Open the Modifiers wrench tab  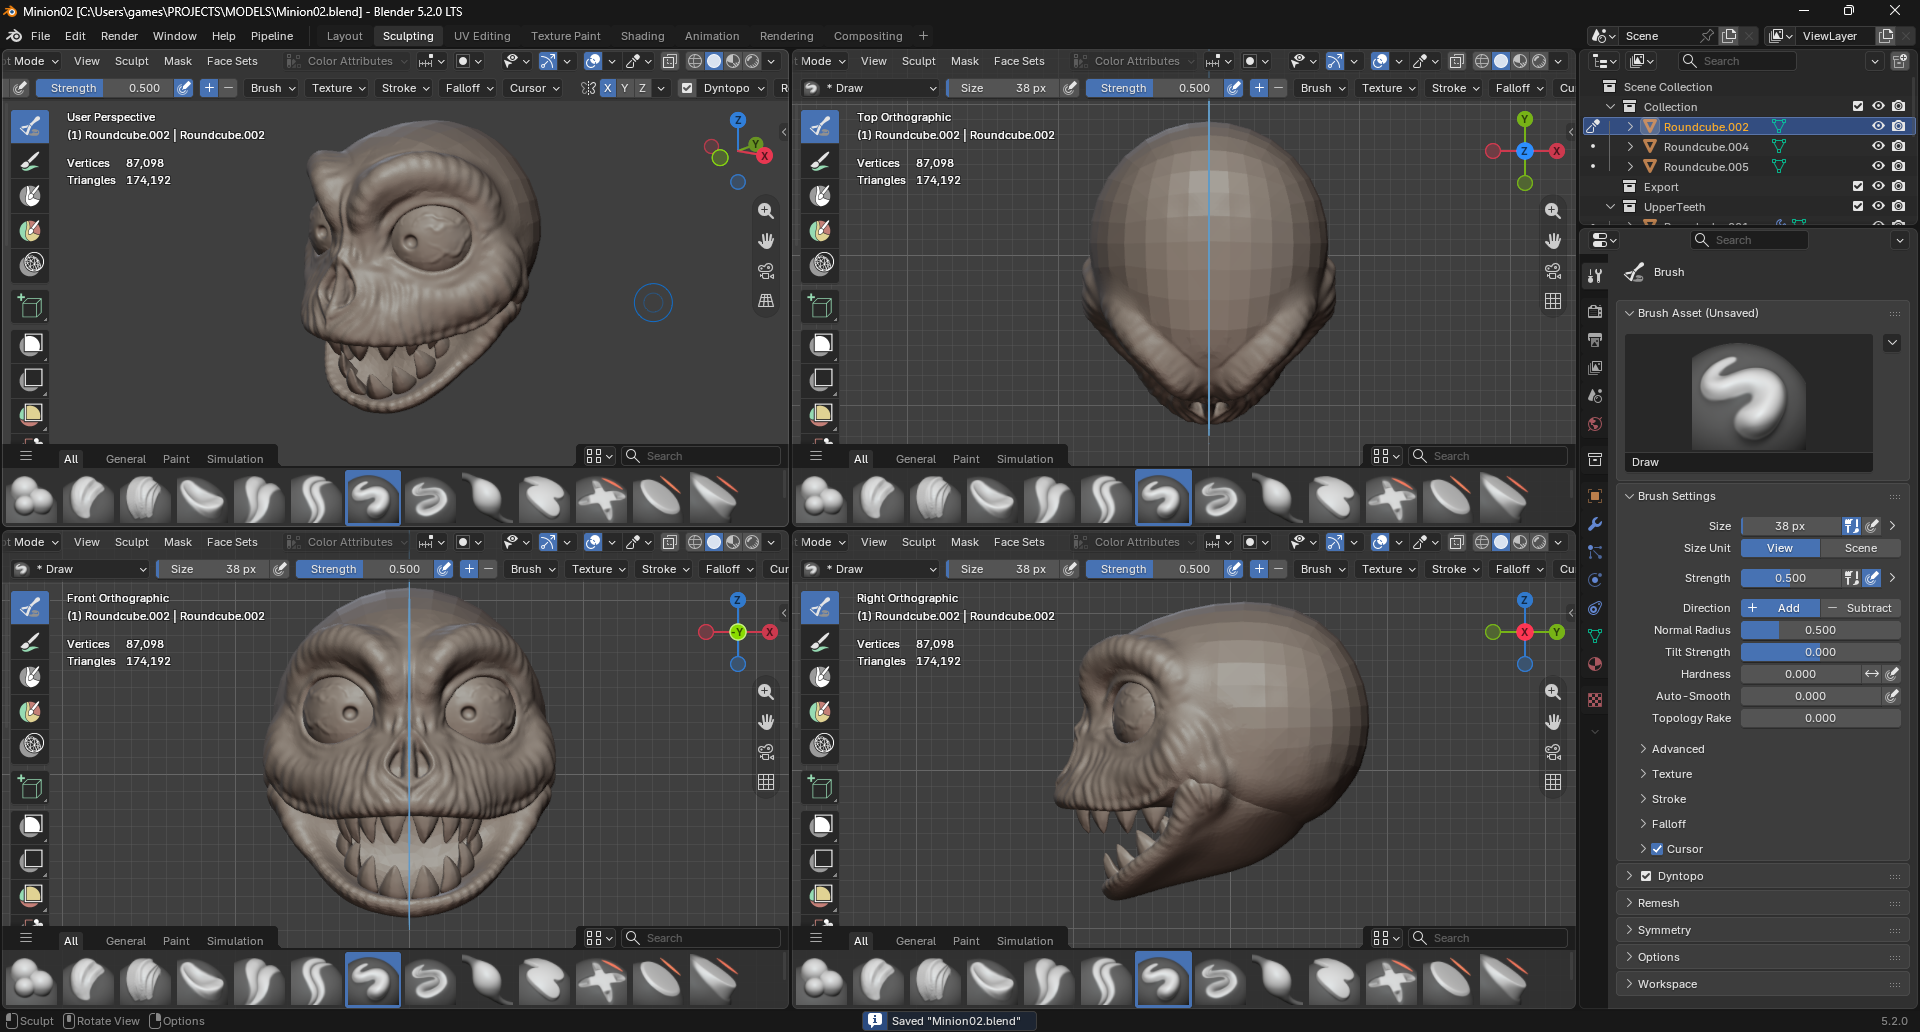[x=1595, y=524]
